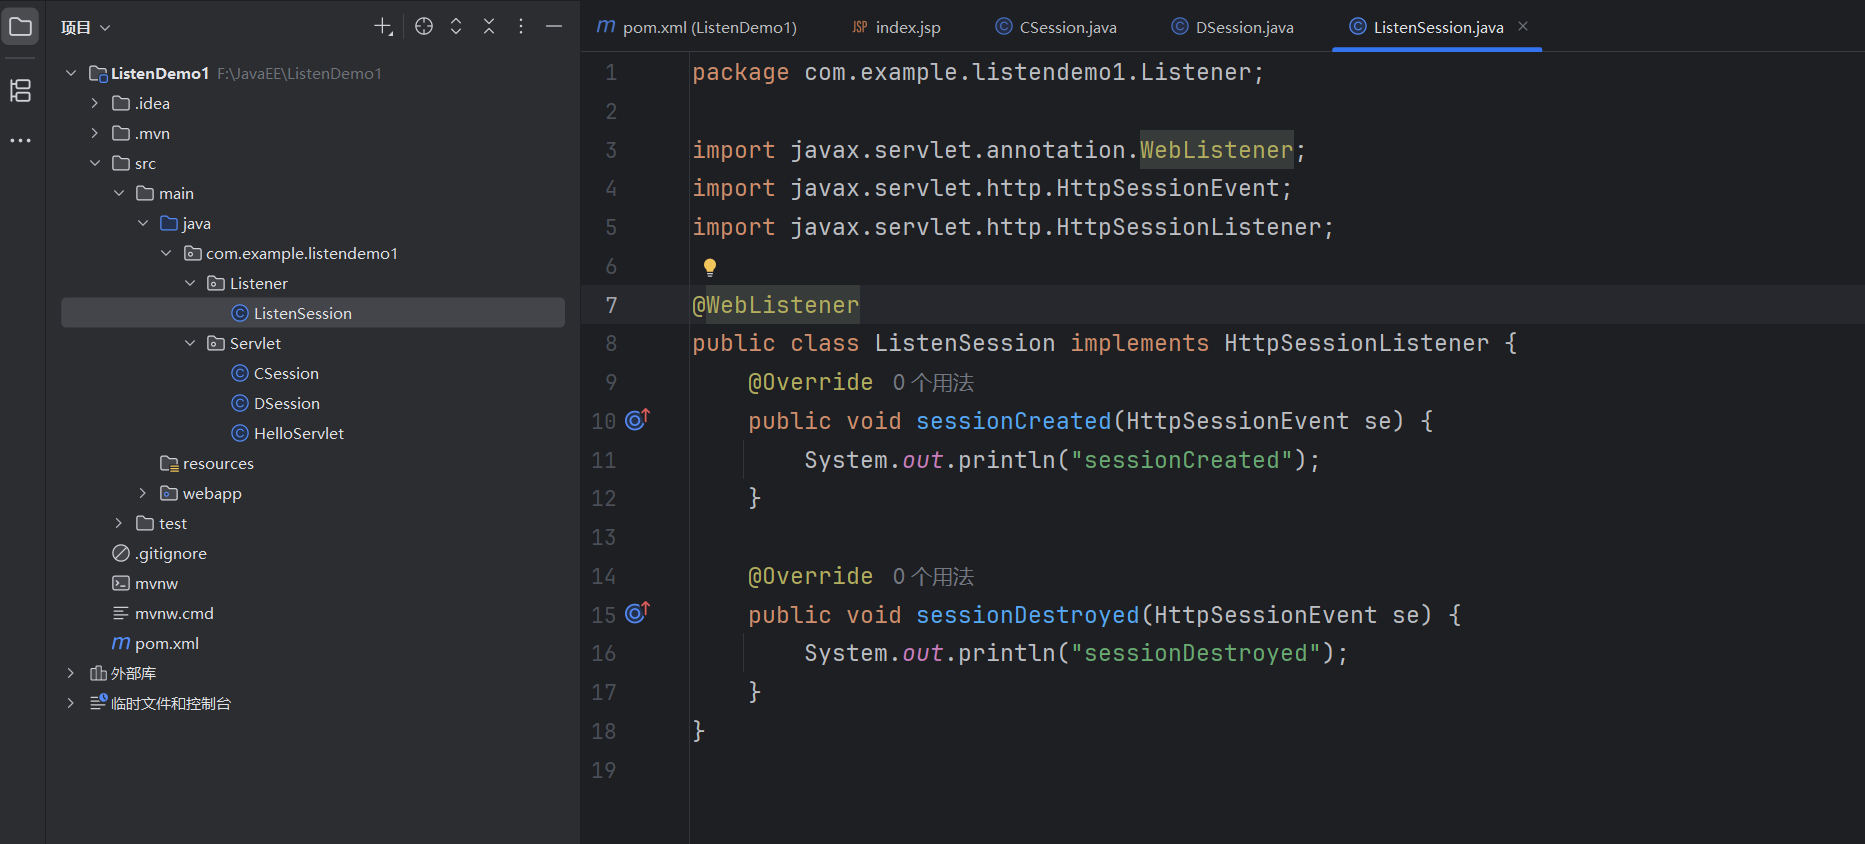Click the sessionDestroyed method name
Viewport: 1865px width, 844px height.
click(x=1027, y=615)
